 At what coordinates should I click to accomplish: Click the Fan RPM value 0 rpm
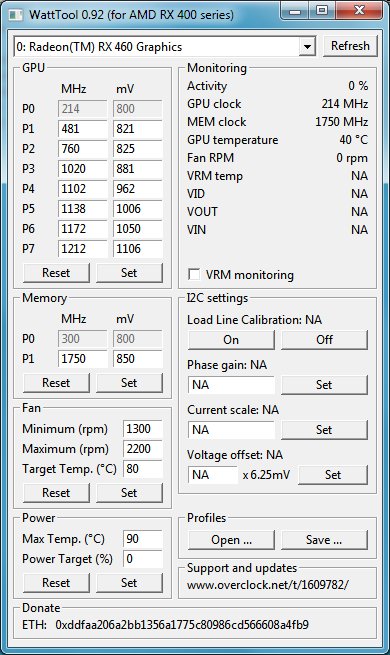click(352, 158)
